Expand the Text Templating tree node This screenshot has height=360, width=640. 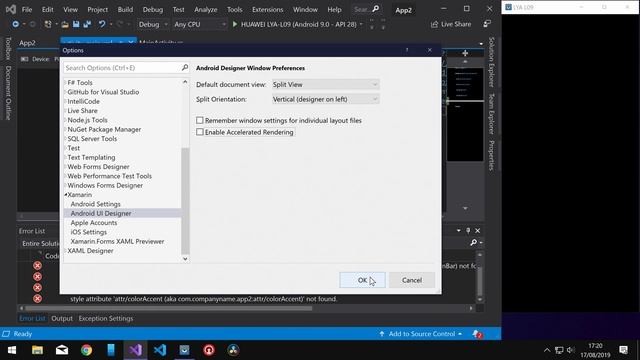click(66, 157)
